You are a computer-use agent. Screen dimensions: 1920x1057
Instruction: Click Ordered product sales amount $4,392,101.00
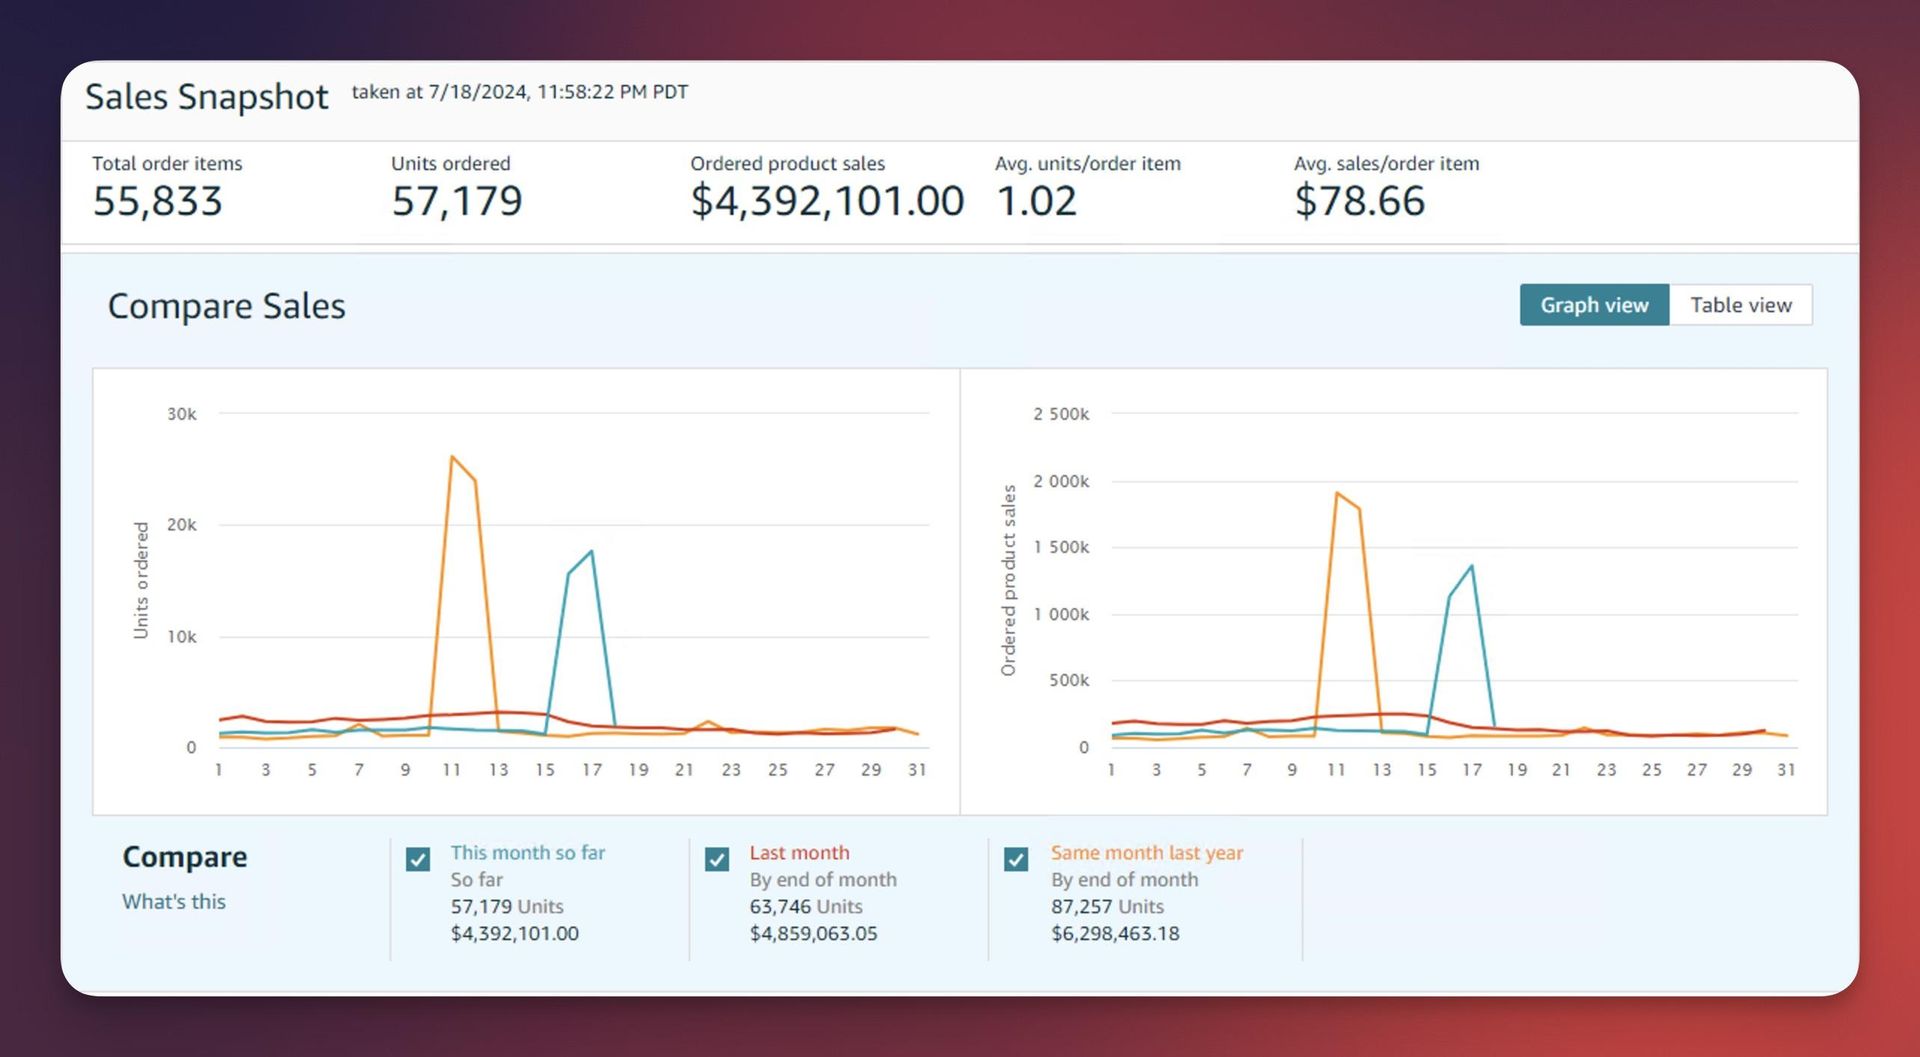[827, 201]
